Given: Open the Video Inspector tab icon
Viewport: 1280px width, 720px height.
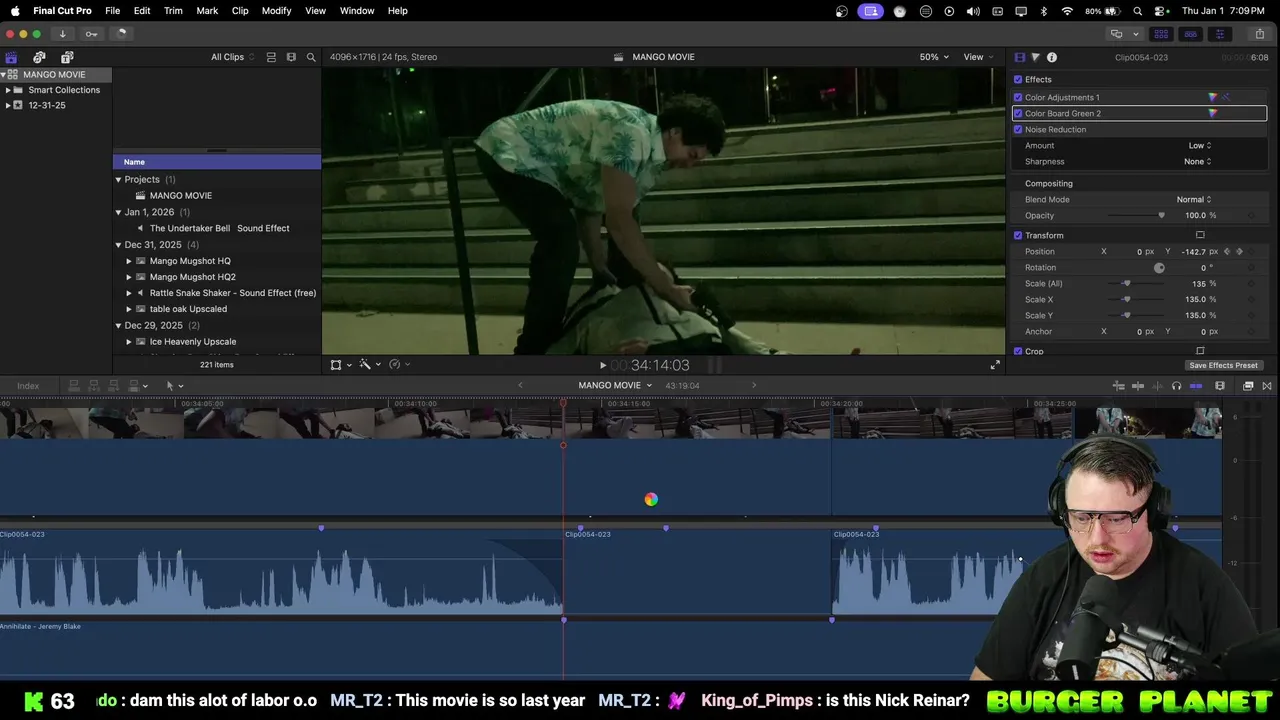Looking at the screenshot, I should [x=1020, y=57].
